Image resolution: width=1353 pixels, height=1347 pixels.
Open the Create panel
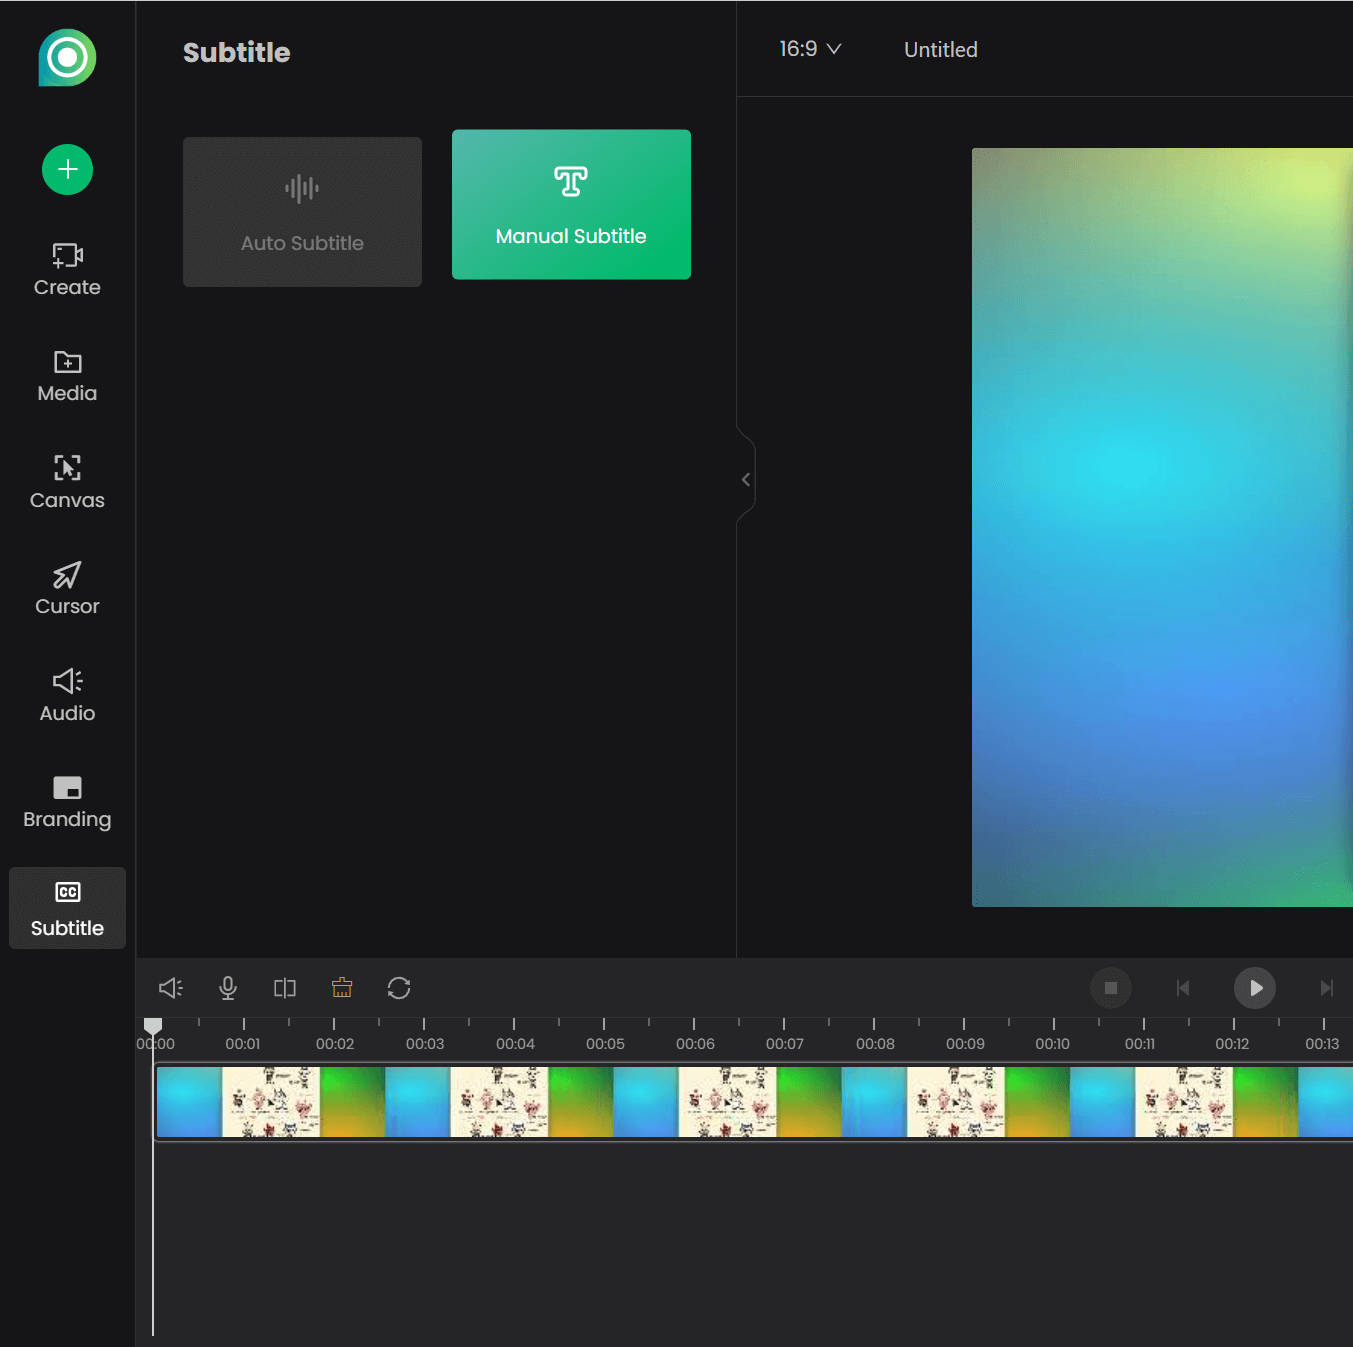[67, 270]
